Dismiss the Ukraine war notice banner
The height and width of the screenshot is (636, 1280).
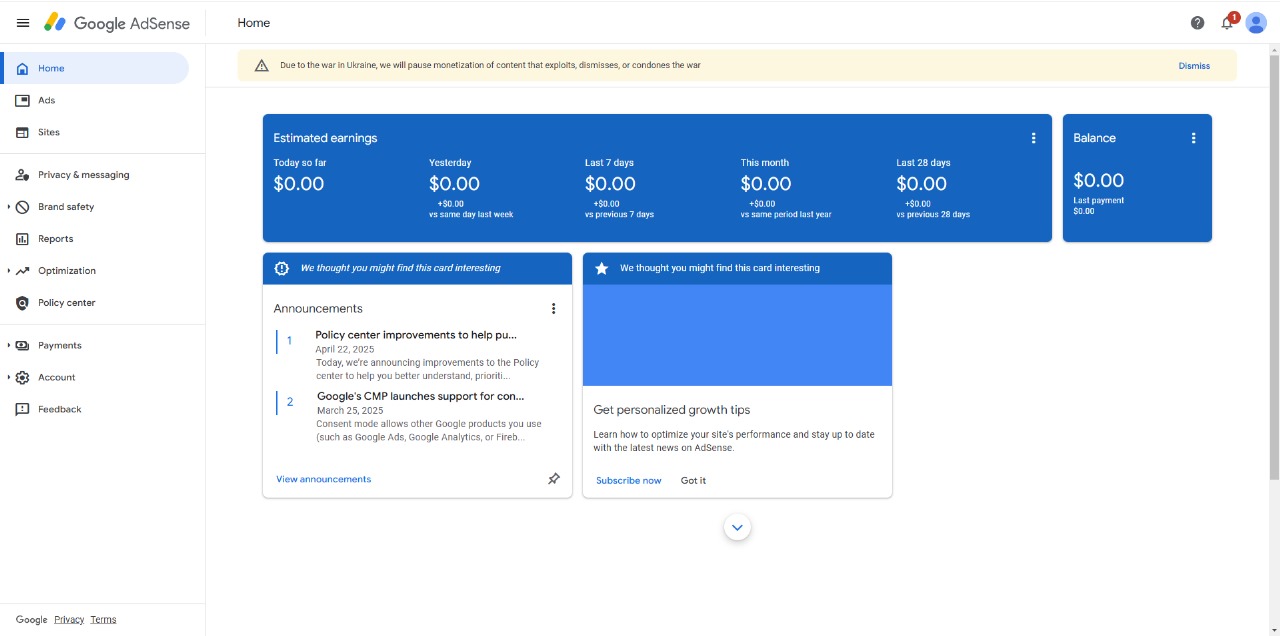pyautogui.click(x=1194, y=66)
